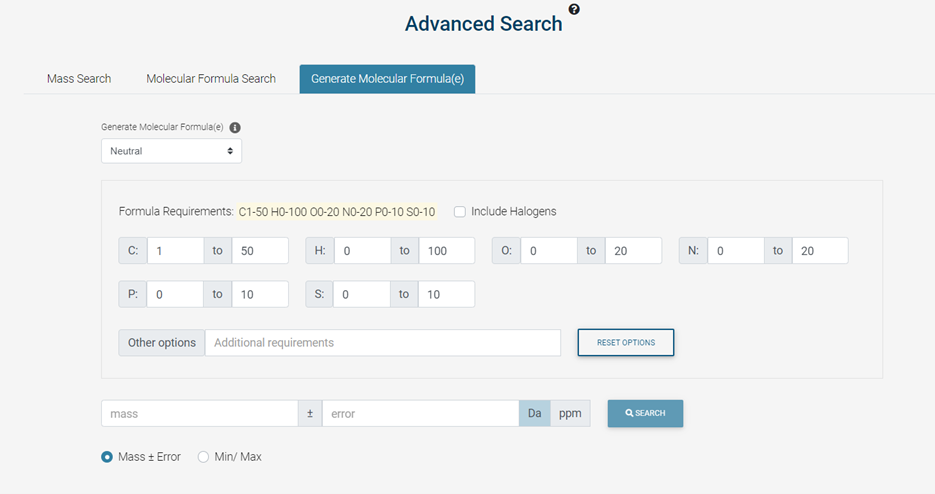Image resolution: width=935 pixels, height=494 pixels.
Task: Click the help question mark icon
Action: pos(574,9)
